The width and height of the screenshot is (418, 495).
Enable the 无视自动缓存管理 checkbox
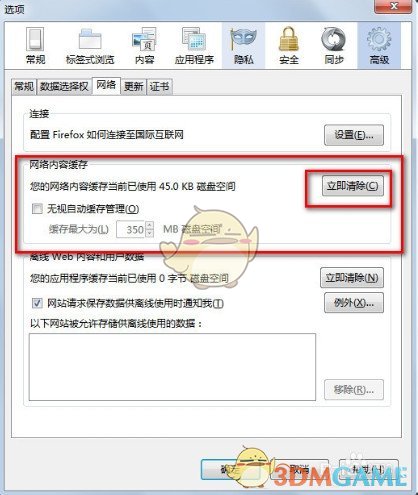pos(37,209)
